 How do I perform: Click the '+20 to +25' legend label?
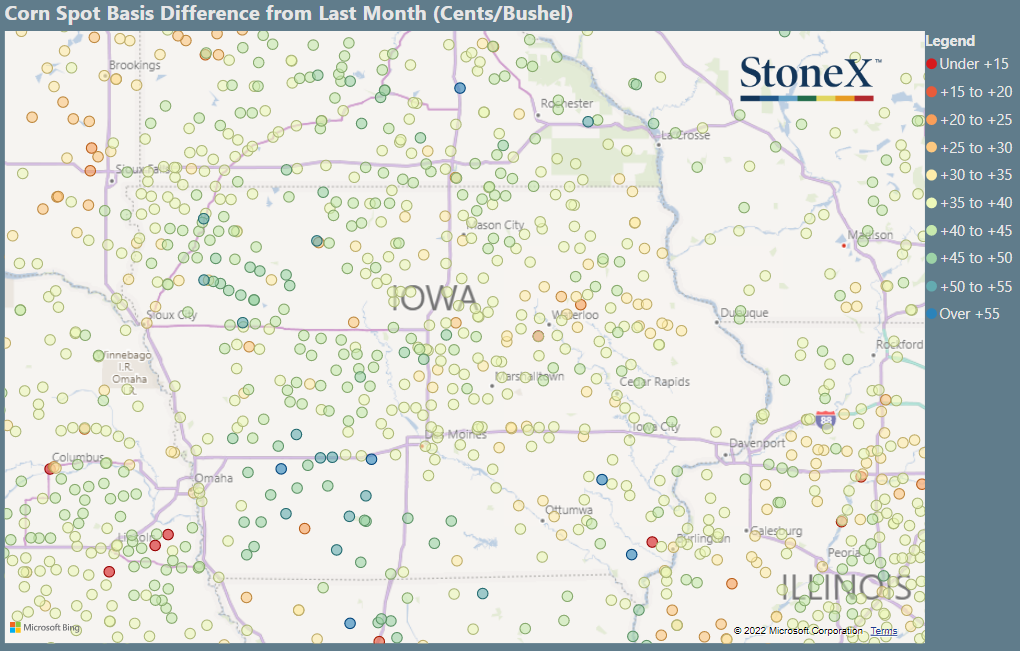[x=976, y=120]
